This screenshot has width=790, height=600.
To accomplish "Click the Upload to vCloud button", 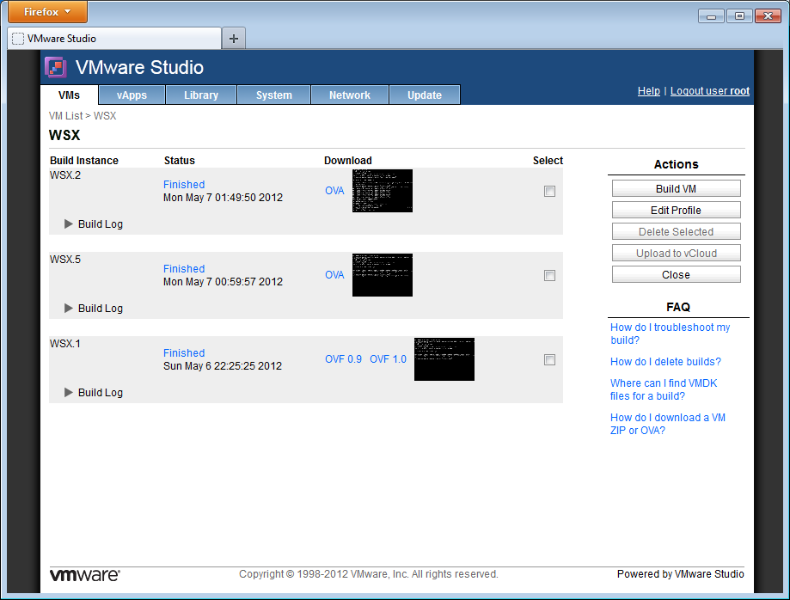I will click(x=676, y=253).
